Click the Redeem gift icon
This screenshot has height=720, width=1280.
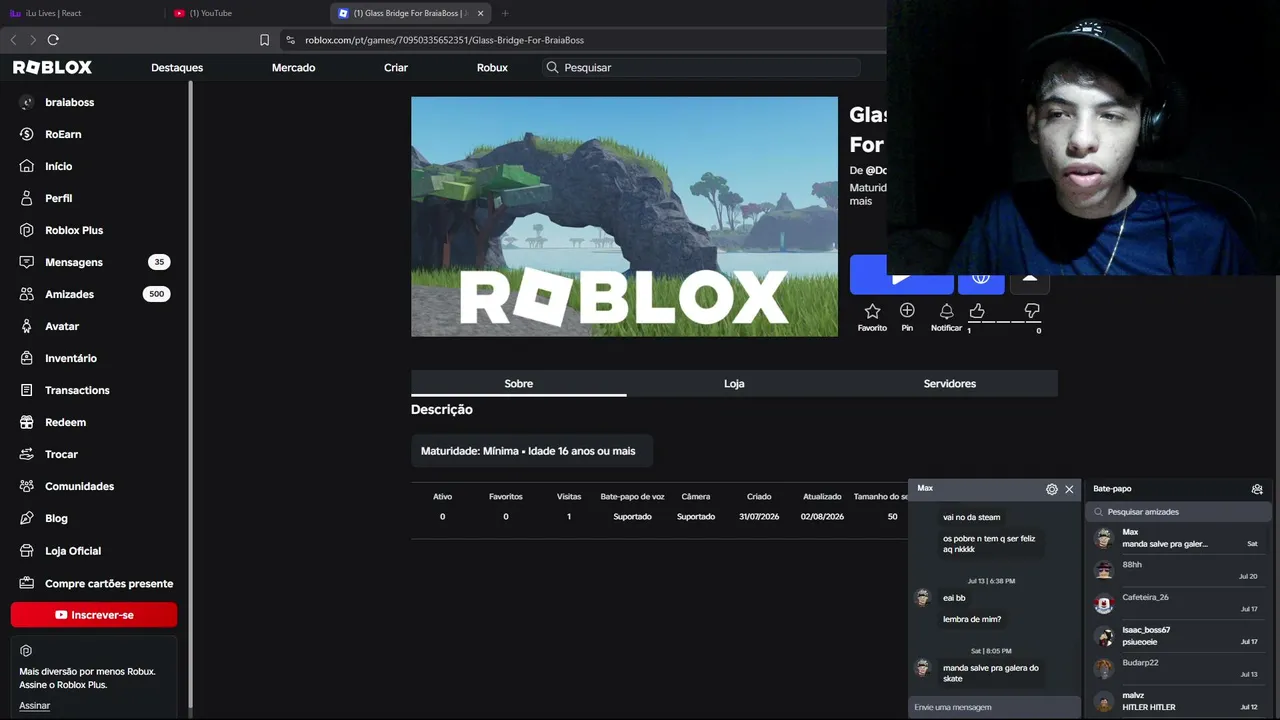coord(27,422)
